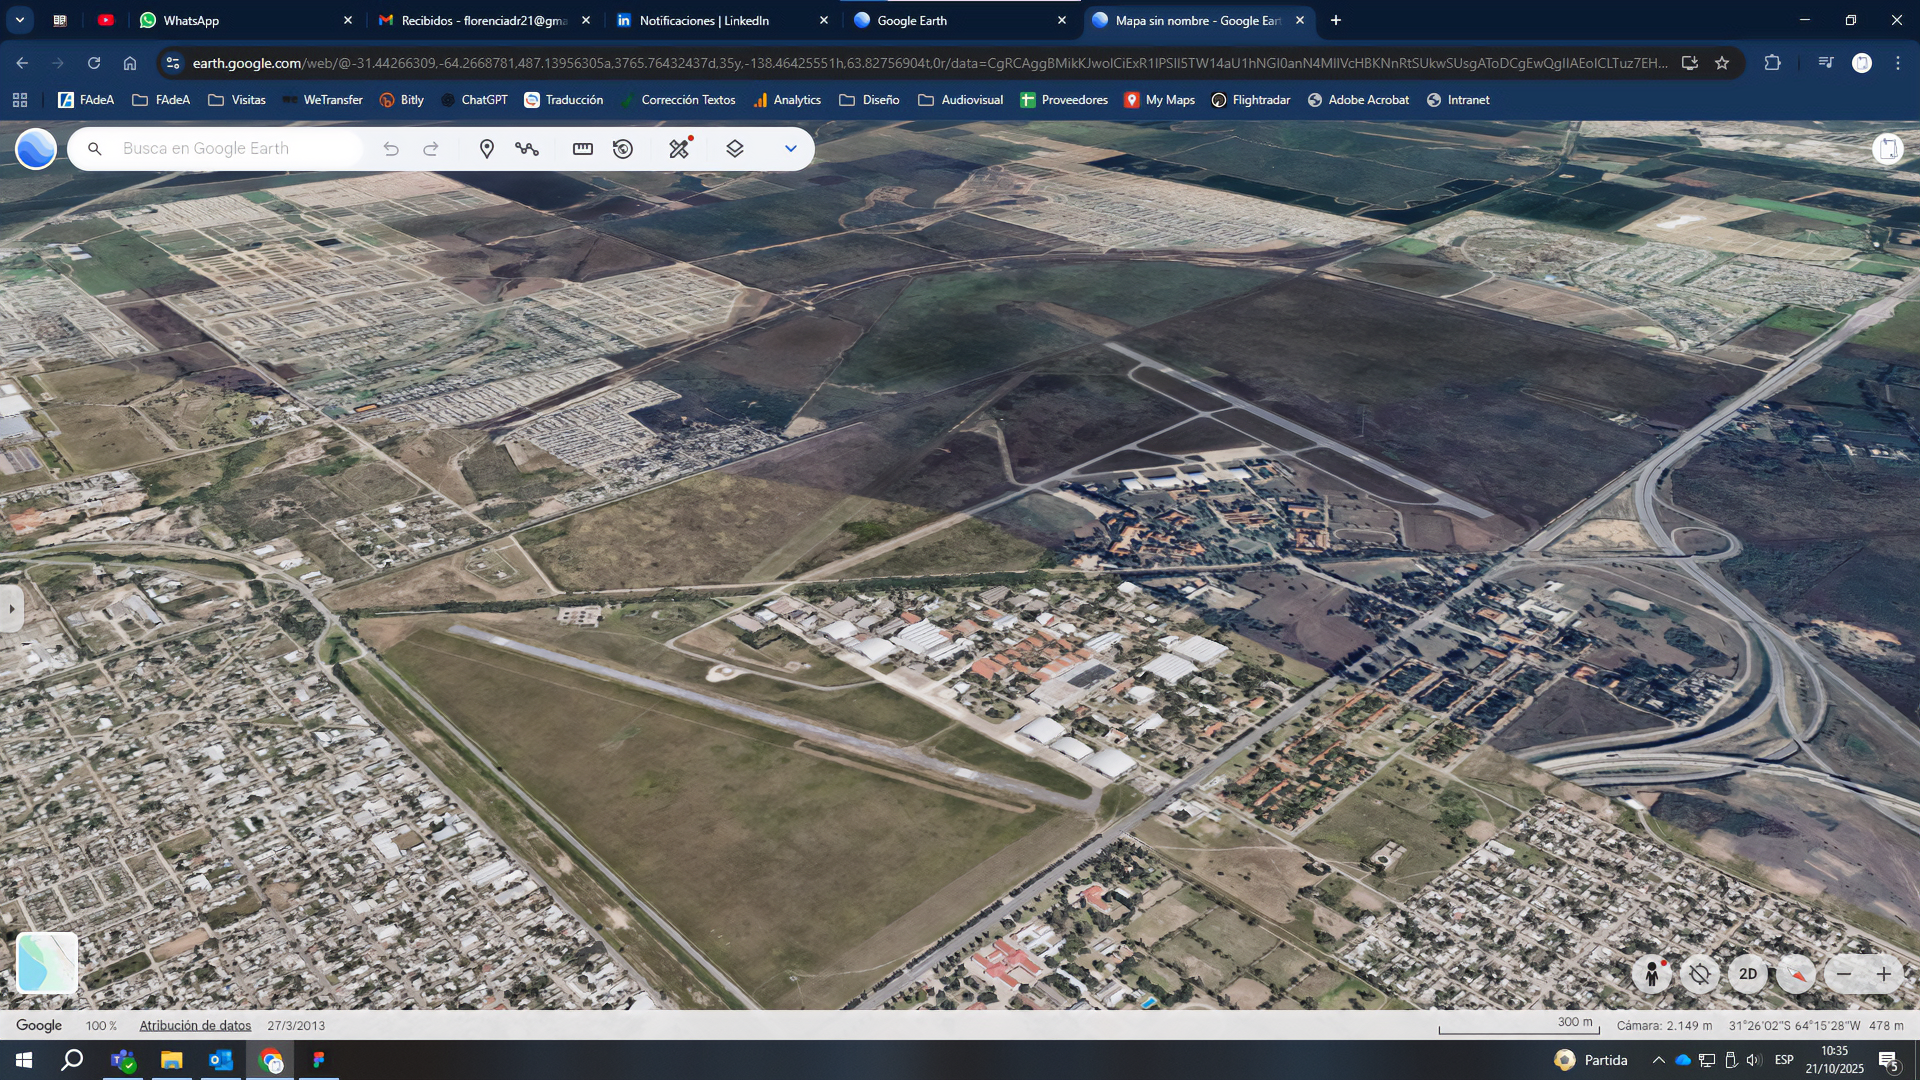Expand the collapsed left side panel arrow

click(11, 608)
